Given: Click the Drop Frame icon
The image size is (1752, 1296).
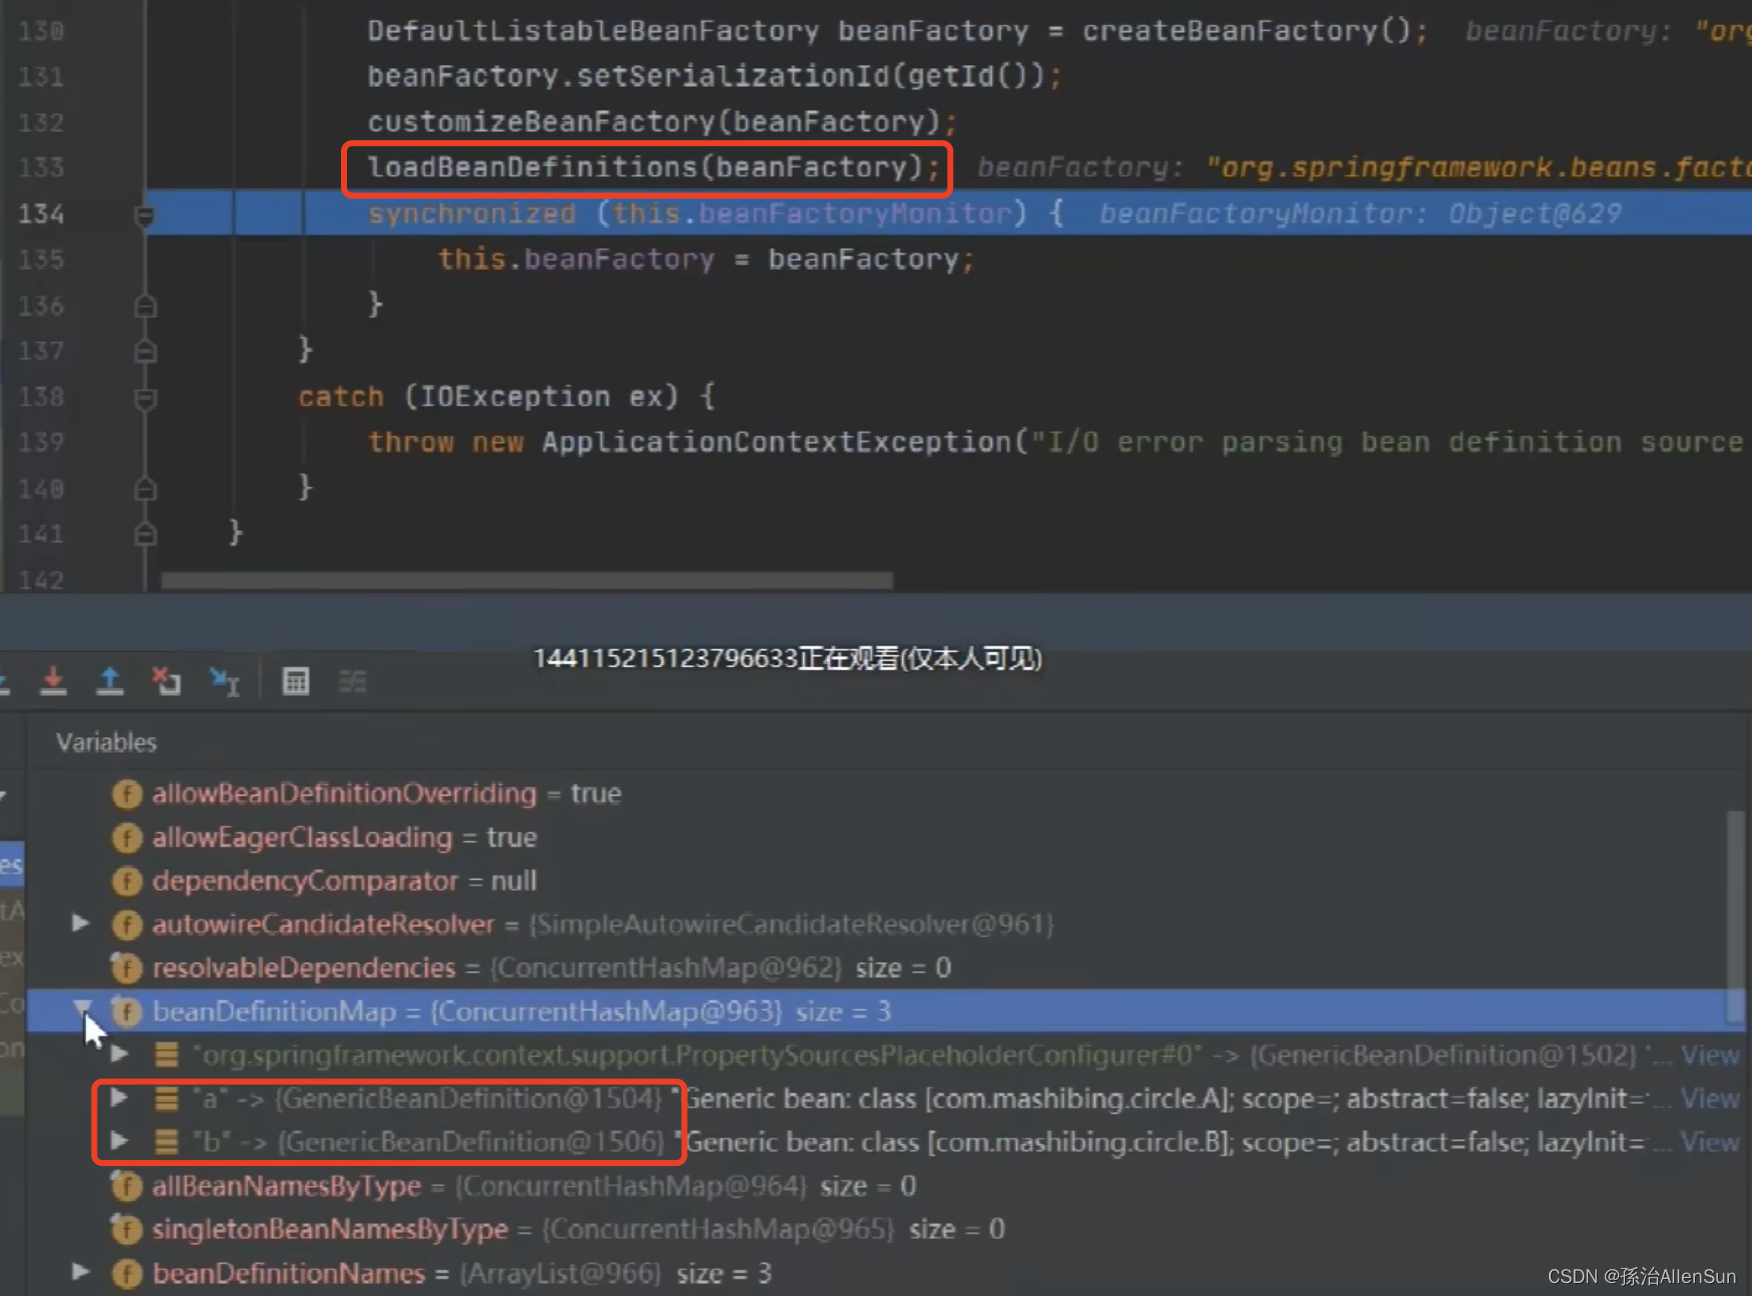Looking at the screenshot, I should pos(166,681).
